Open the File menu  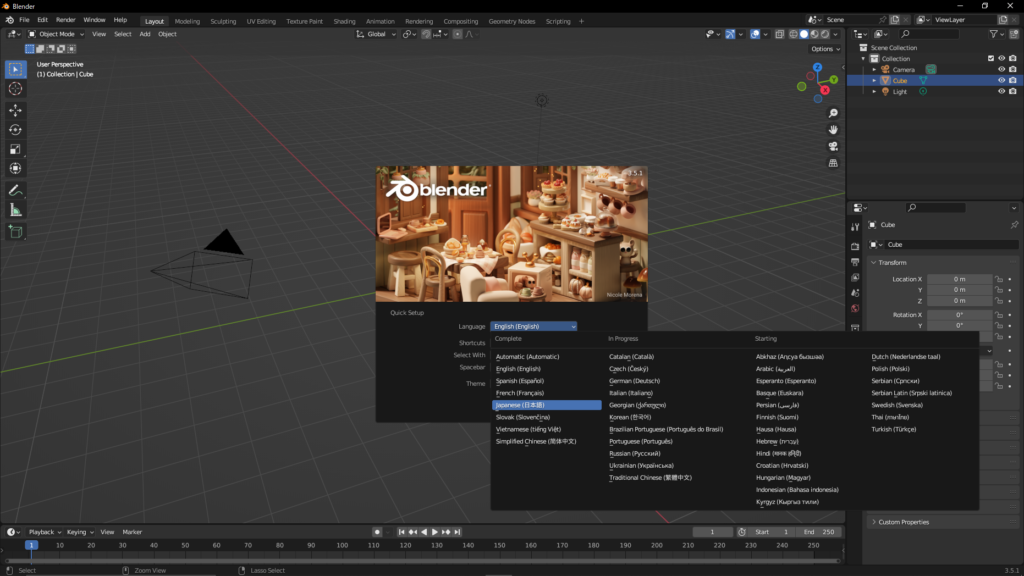click(24, 20)
